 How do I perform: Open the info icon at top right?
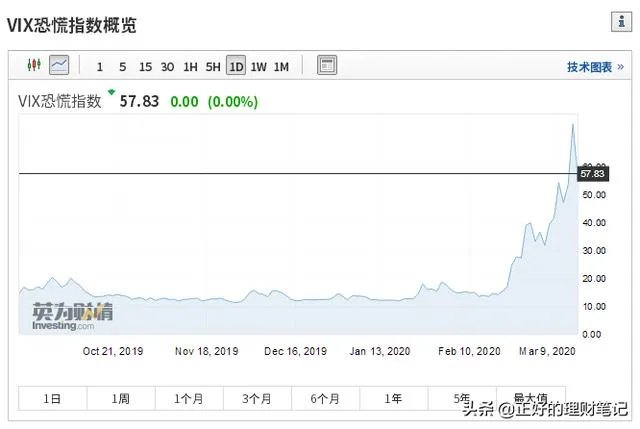[x=621, y=21]
